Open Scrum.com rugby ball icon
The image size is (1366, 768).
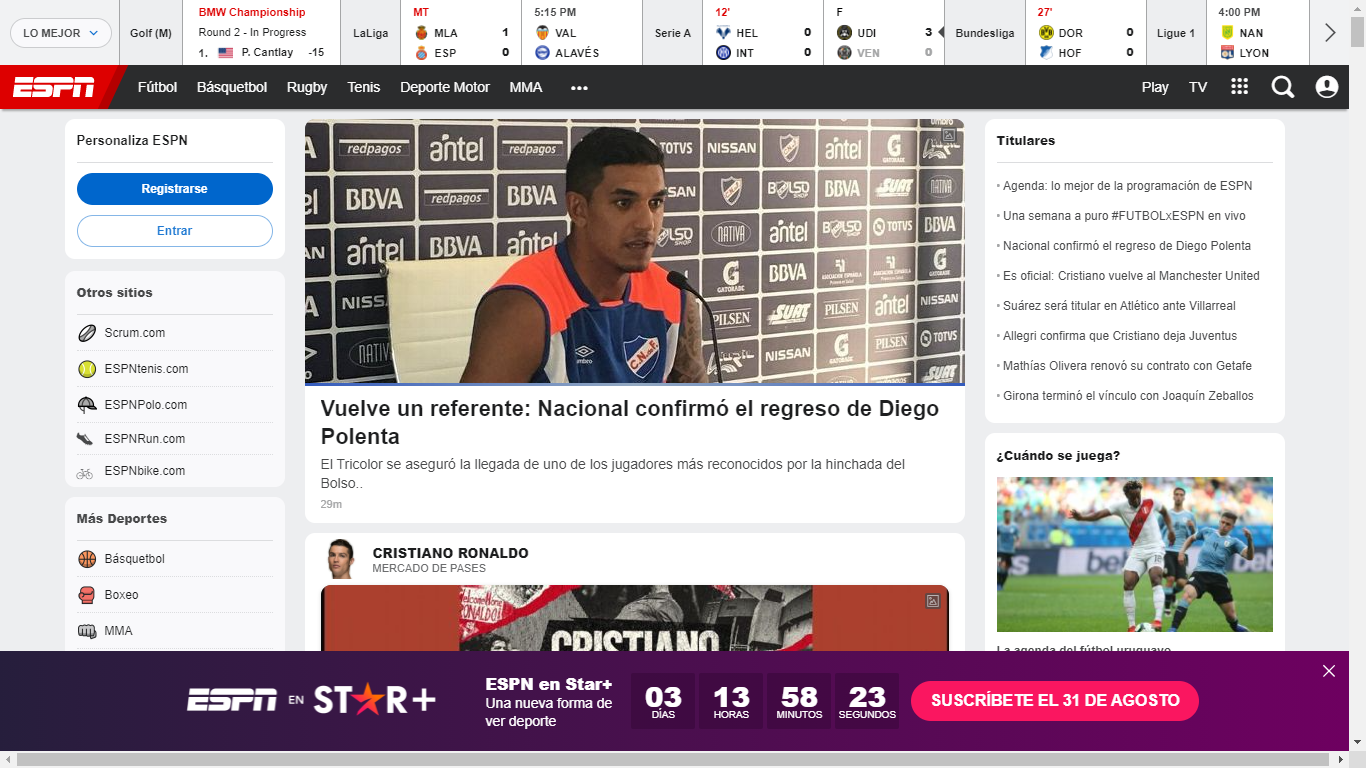tap(87, 333)
